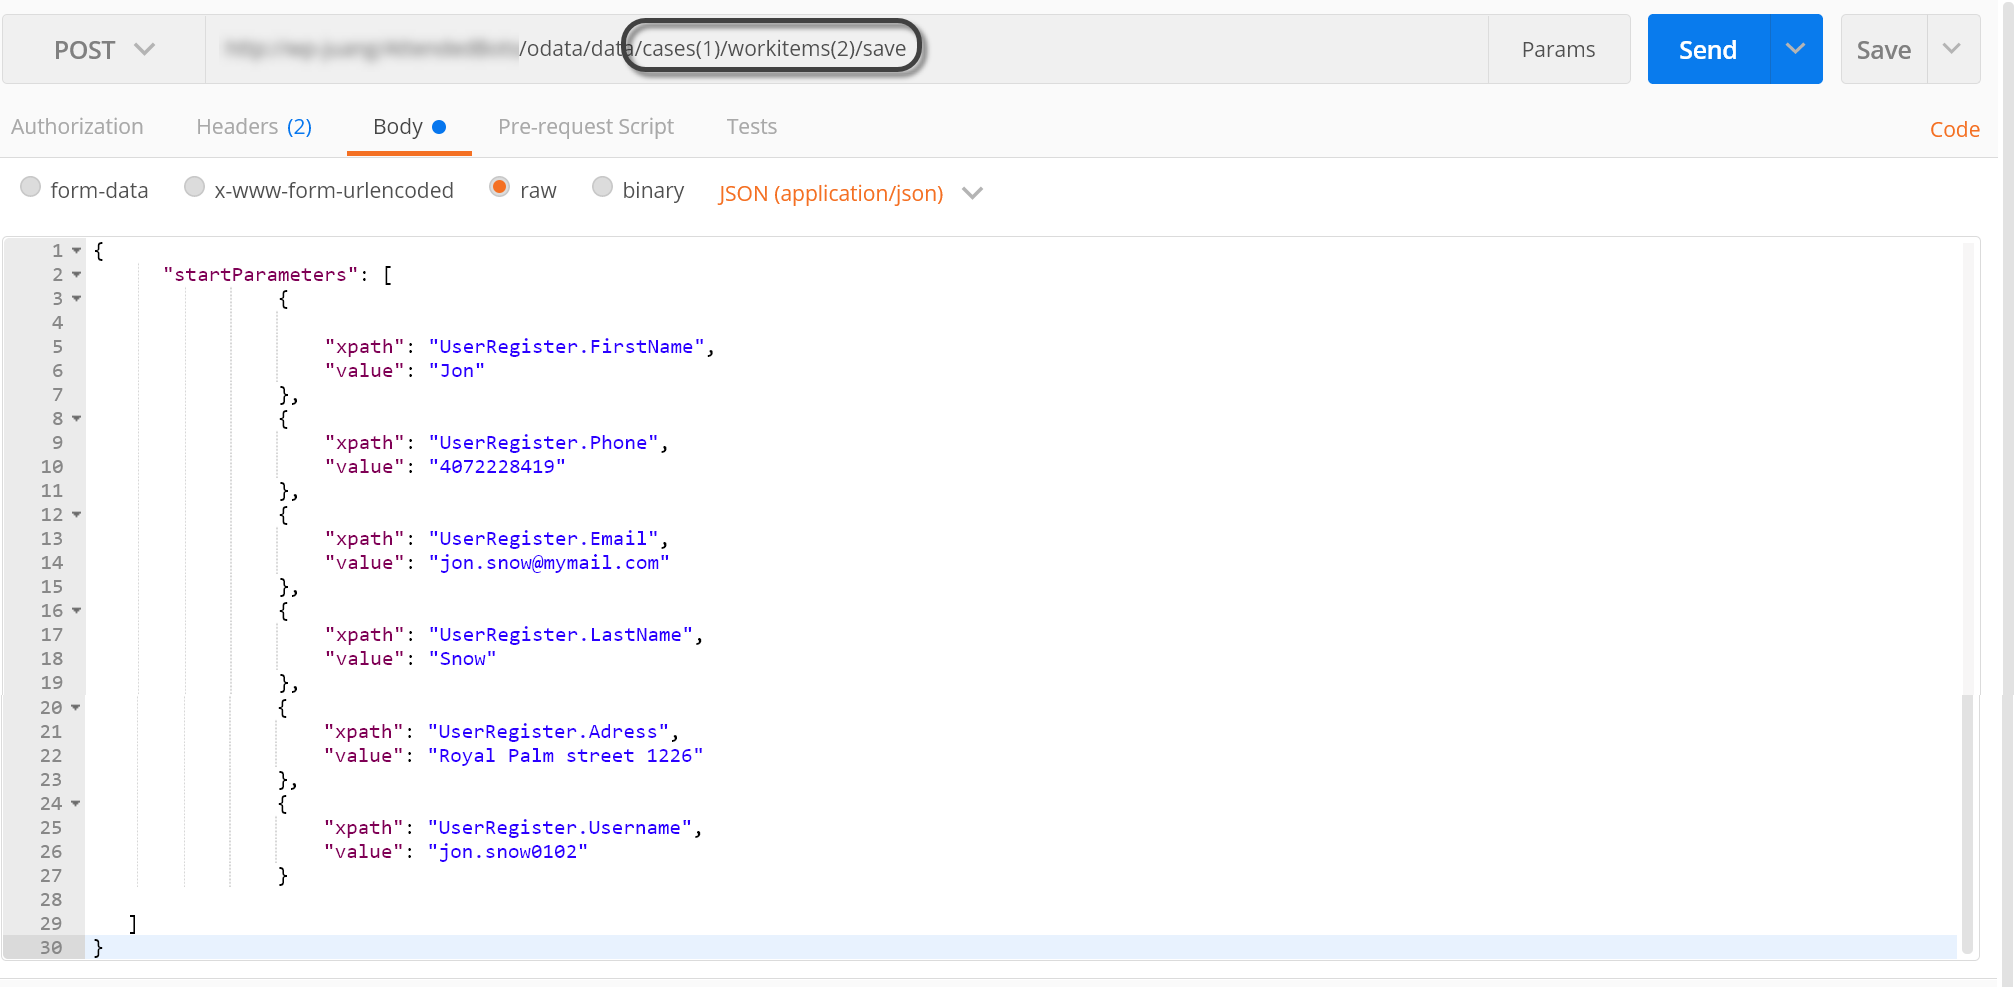Viewport: 2015px width, 987px height.
Task: Select x-www-form-urlencoded radio option
Action: pyautogui.click(x=194, y=187)
